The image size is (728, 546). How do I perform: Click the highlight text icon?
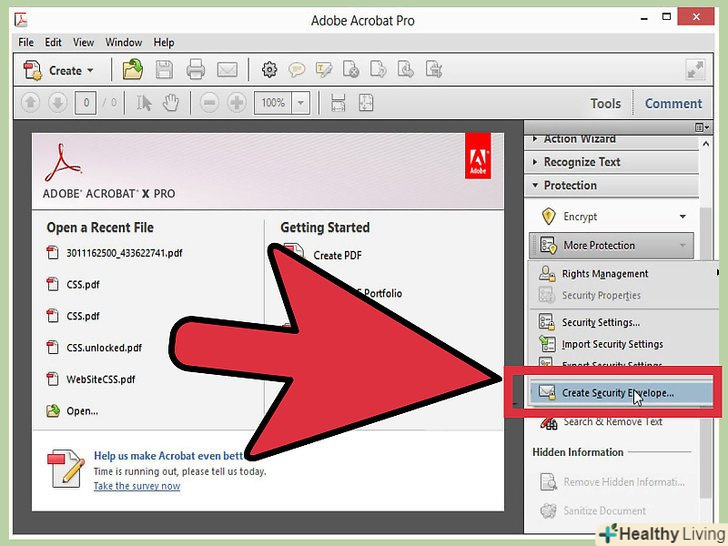coord(324,70)
